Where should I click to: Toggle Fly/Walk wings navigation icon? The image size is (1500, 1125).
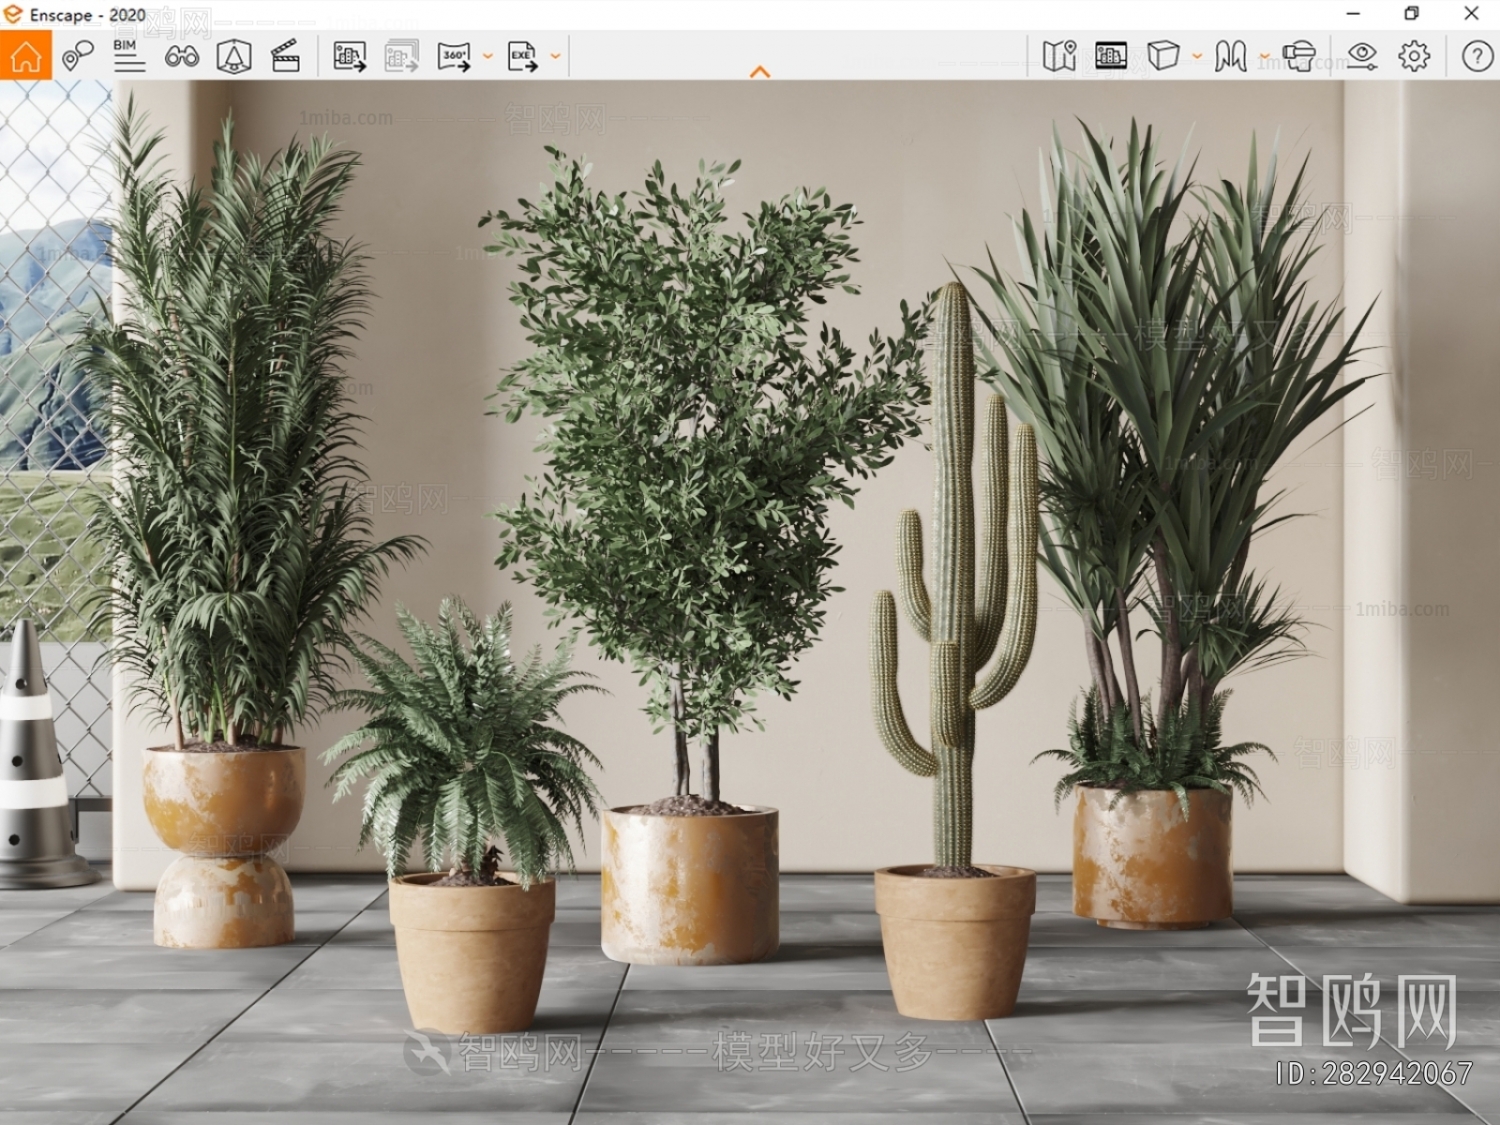point(1231,56)
